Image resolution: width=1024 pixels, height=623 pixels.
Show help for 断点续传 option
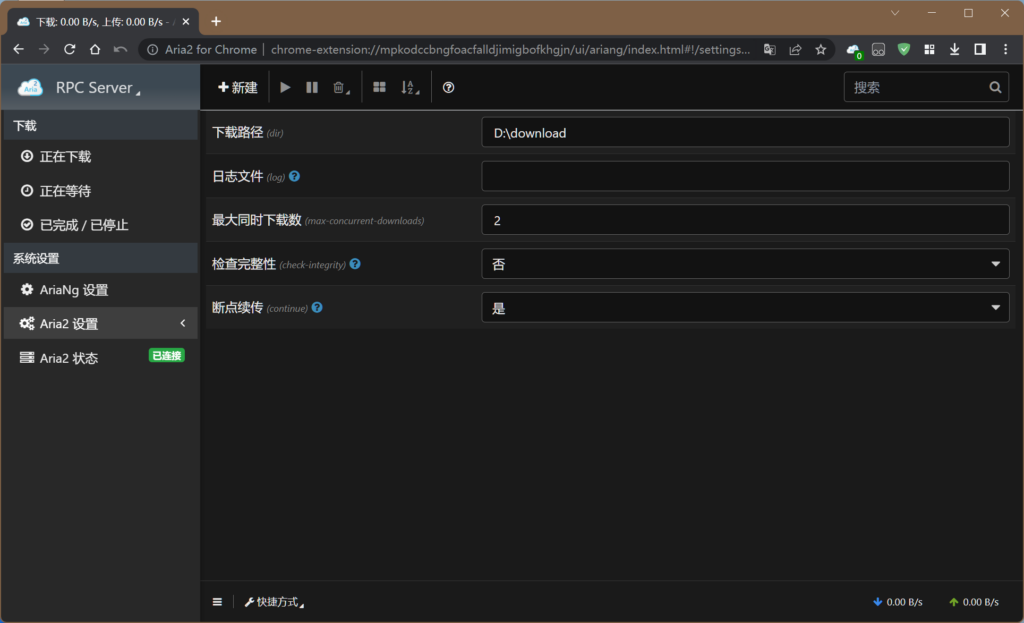(x=317, y=308)
